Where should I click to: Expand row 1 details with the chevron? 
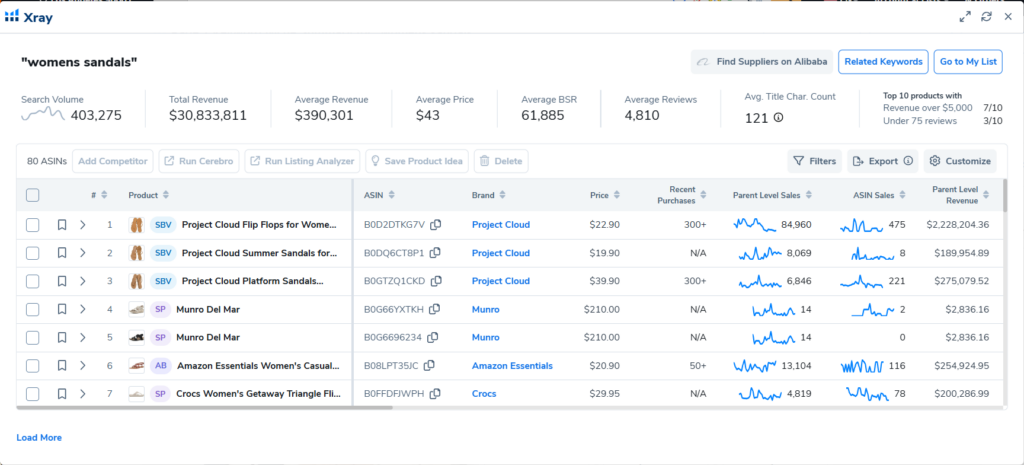tap(83, 225)
